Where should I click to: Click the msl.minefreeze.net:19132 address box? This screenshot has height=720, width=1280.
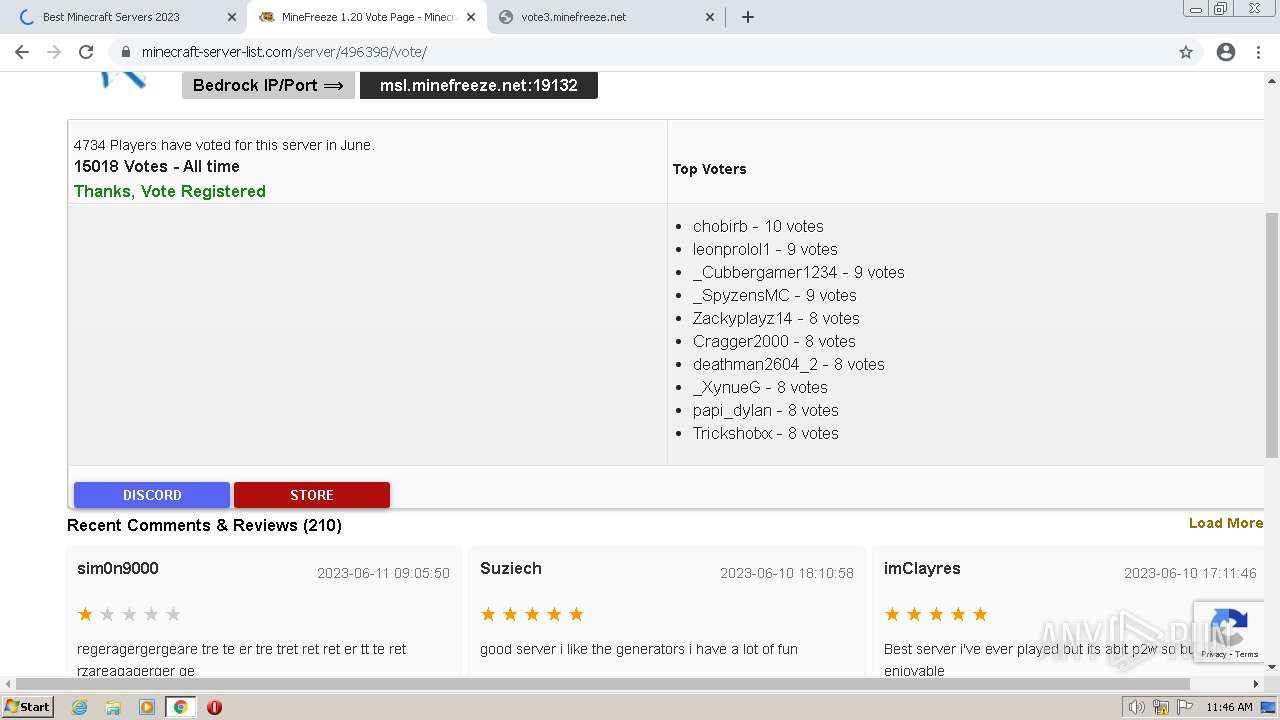tap(479, 85)
